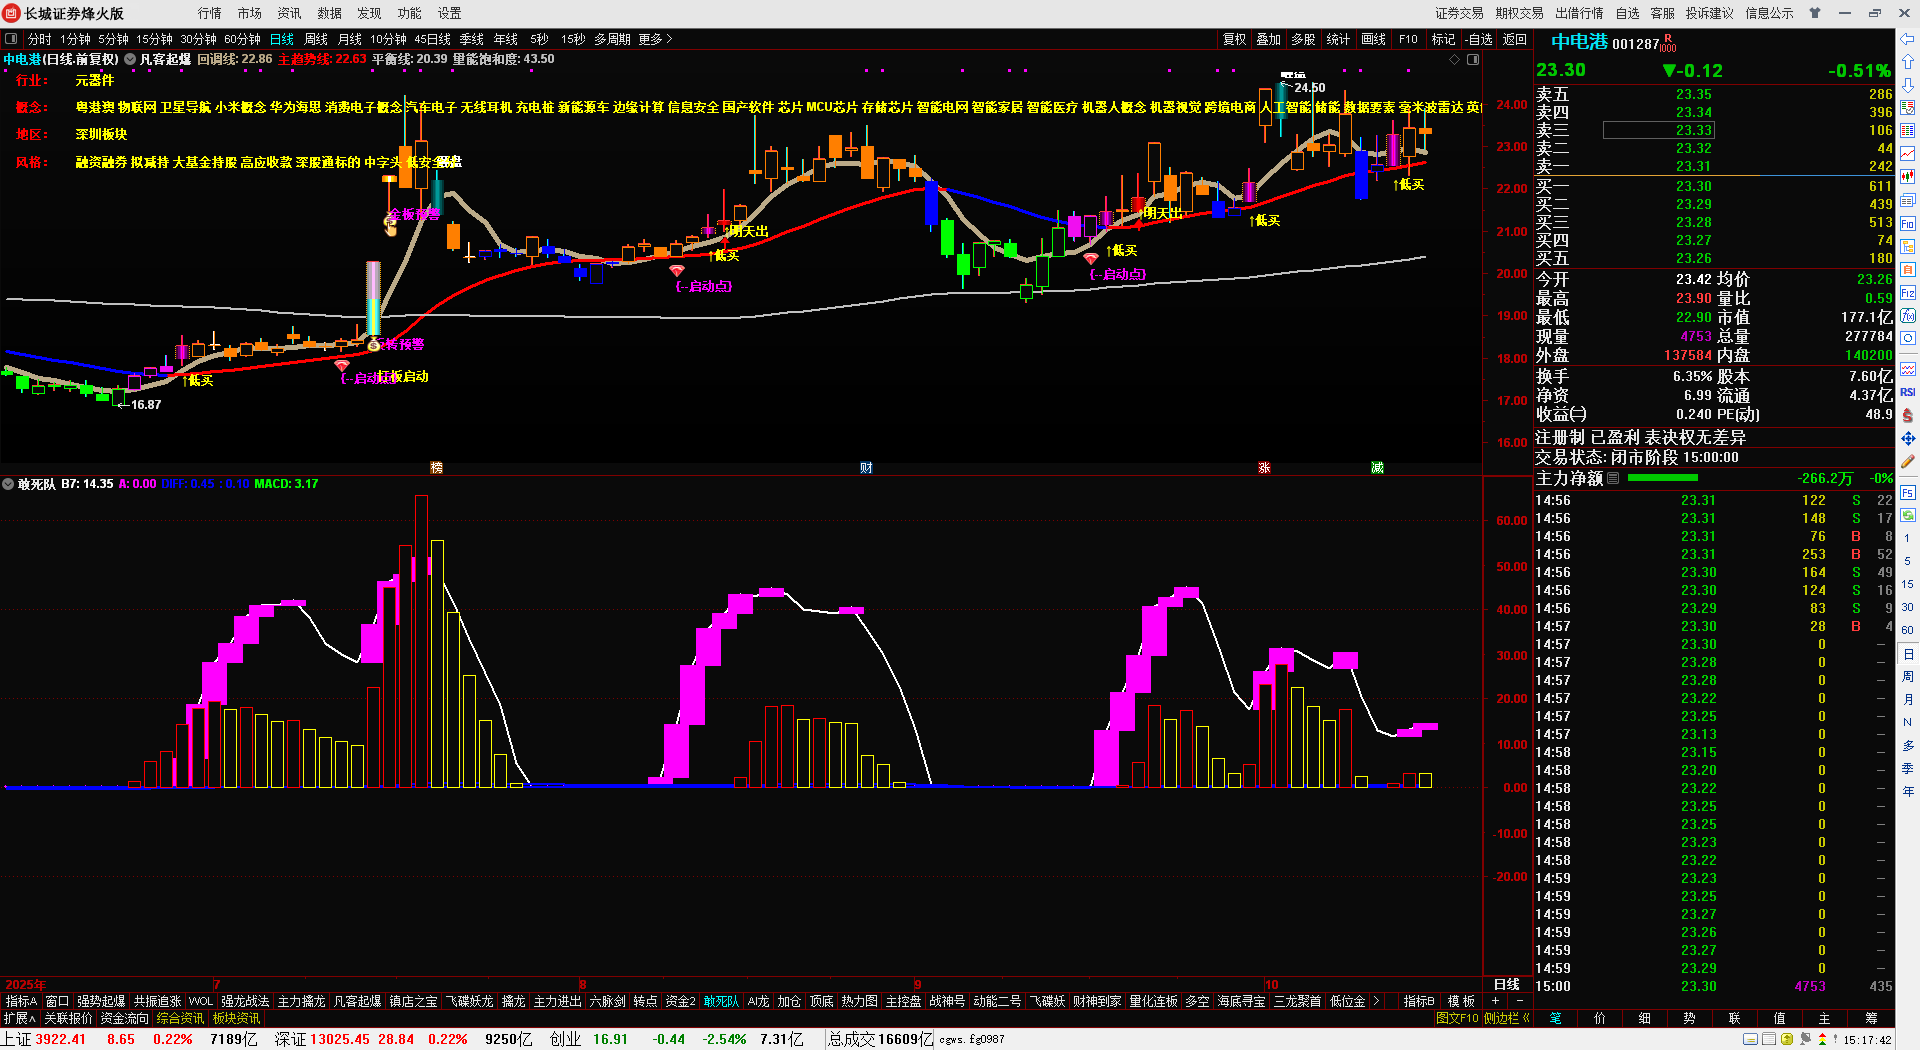Open 证券交易 securities trading

click(1460, 13)
